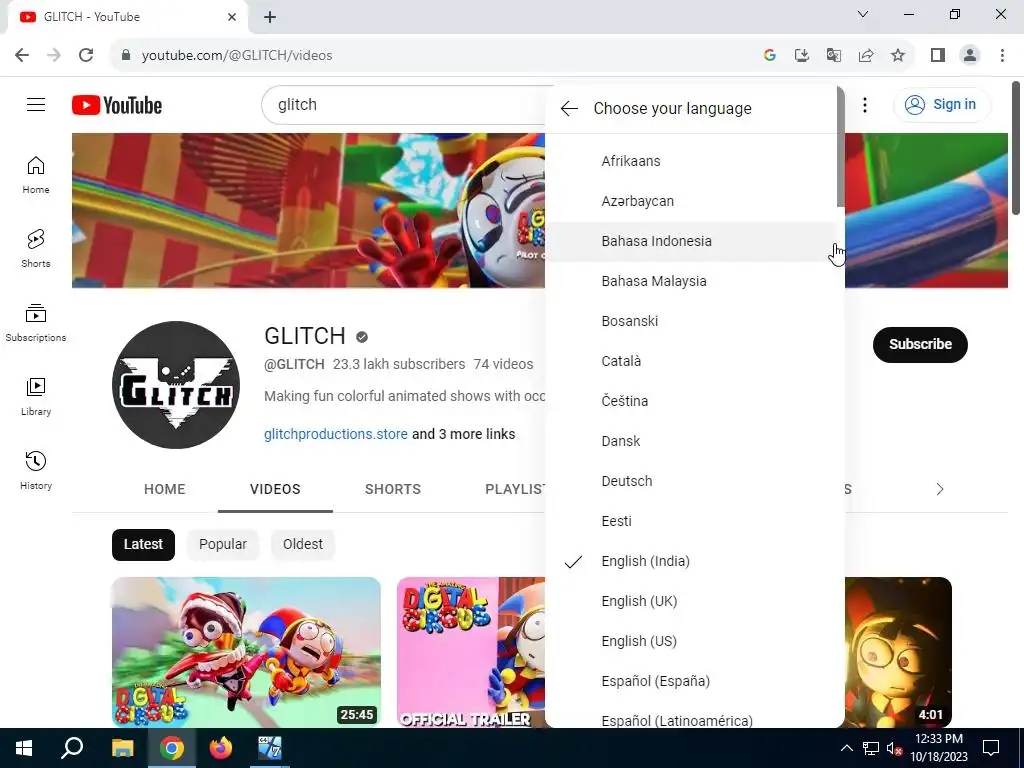Select Español (Latinoamérica) language

[x=691, y=716]
